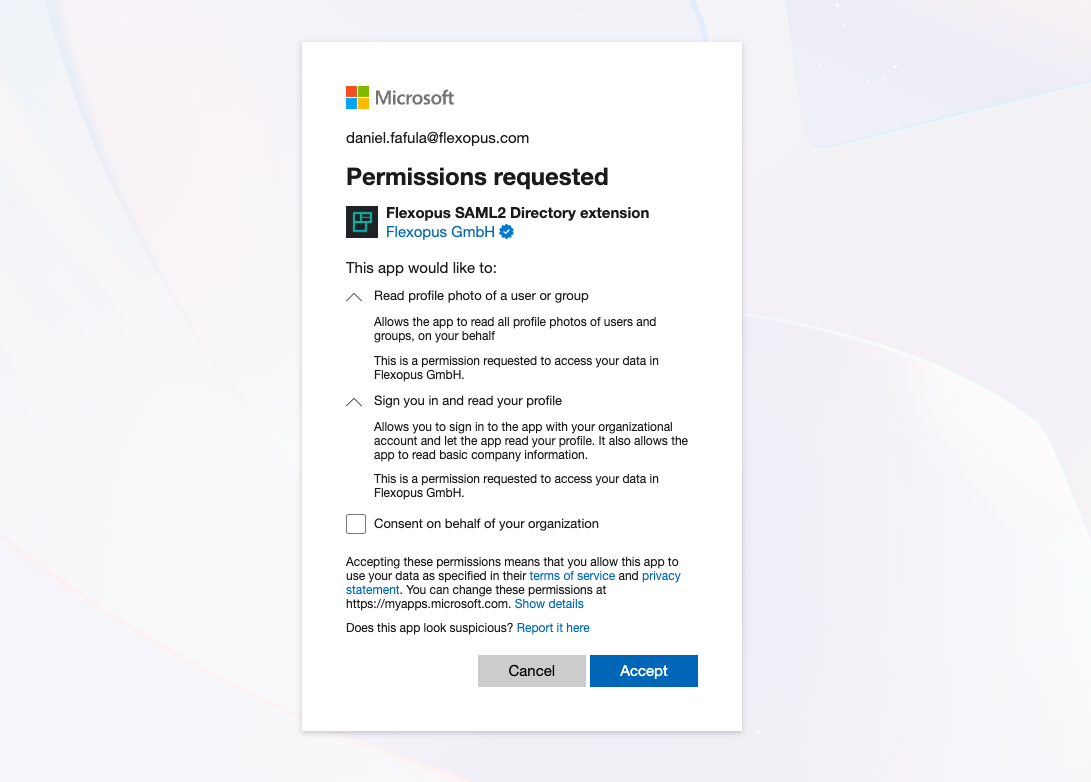This screenshot has height=782, width=1091.
Task: Click the Show details link
Action: click(549, 604)
